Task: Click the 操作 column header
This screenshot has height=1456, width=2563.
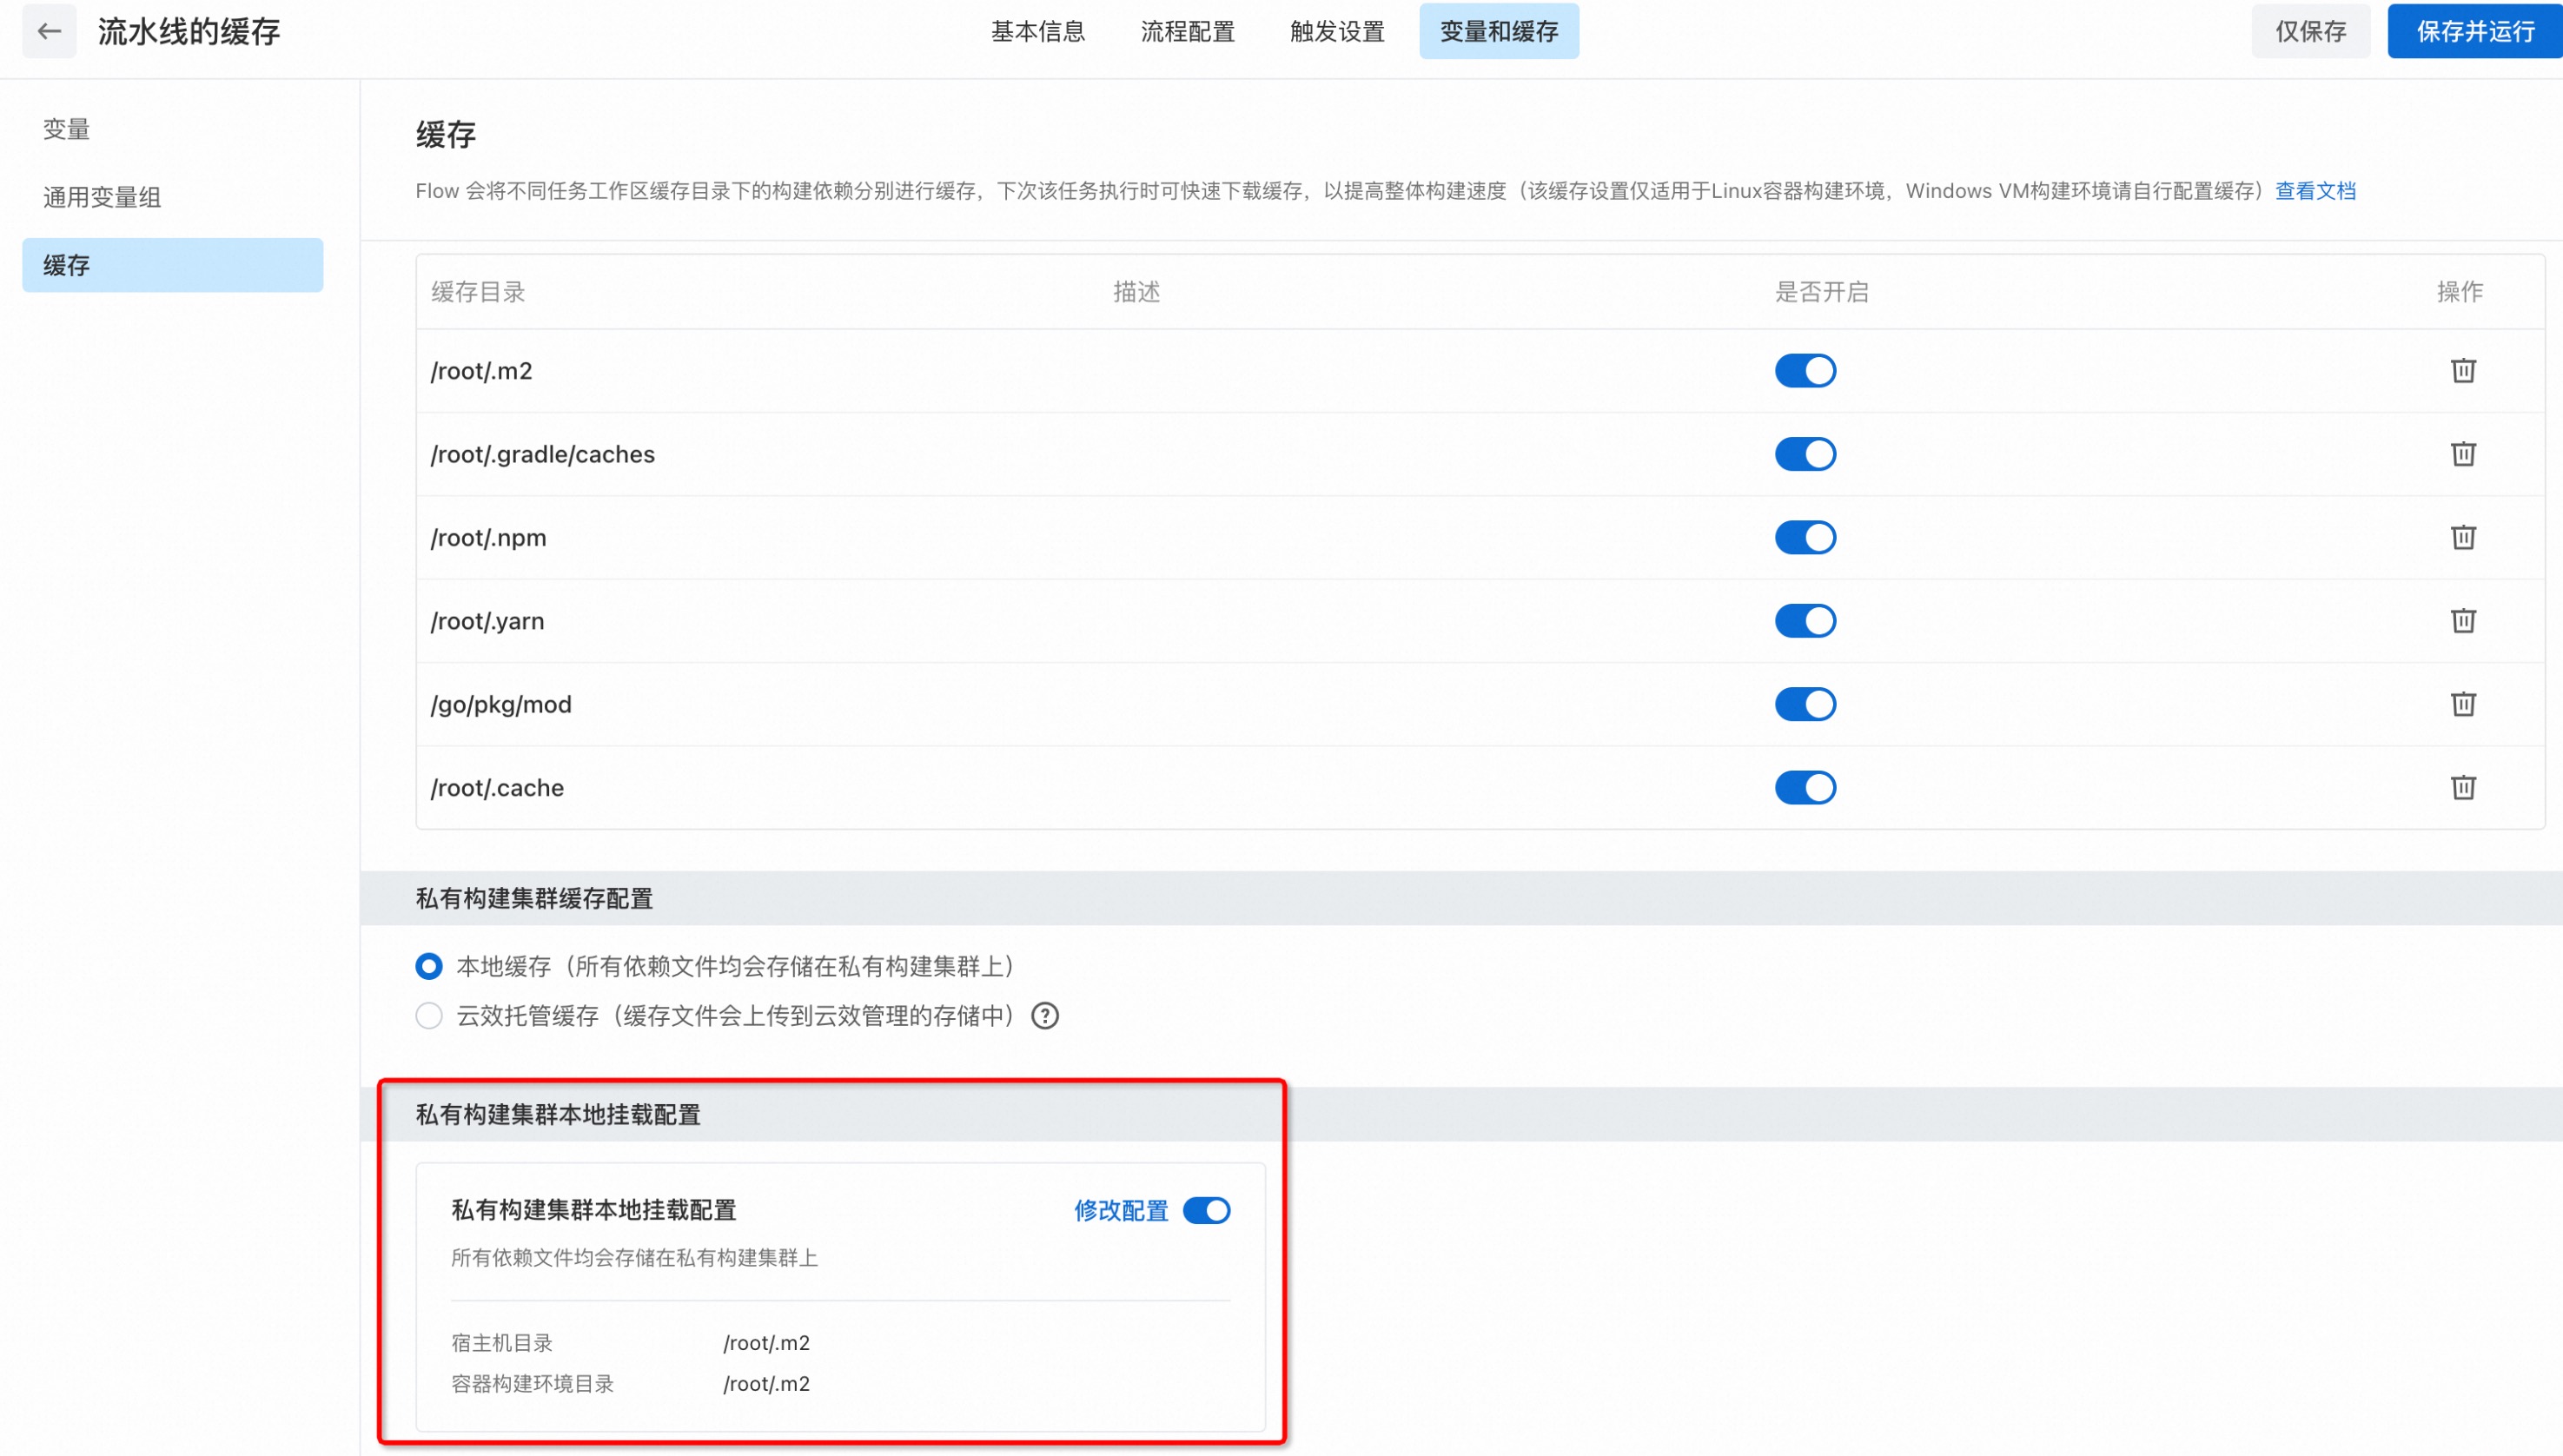Action: 2460,292
